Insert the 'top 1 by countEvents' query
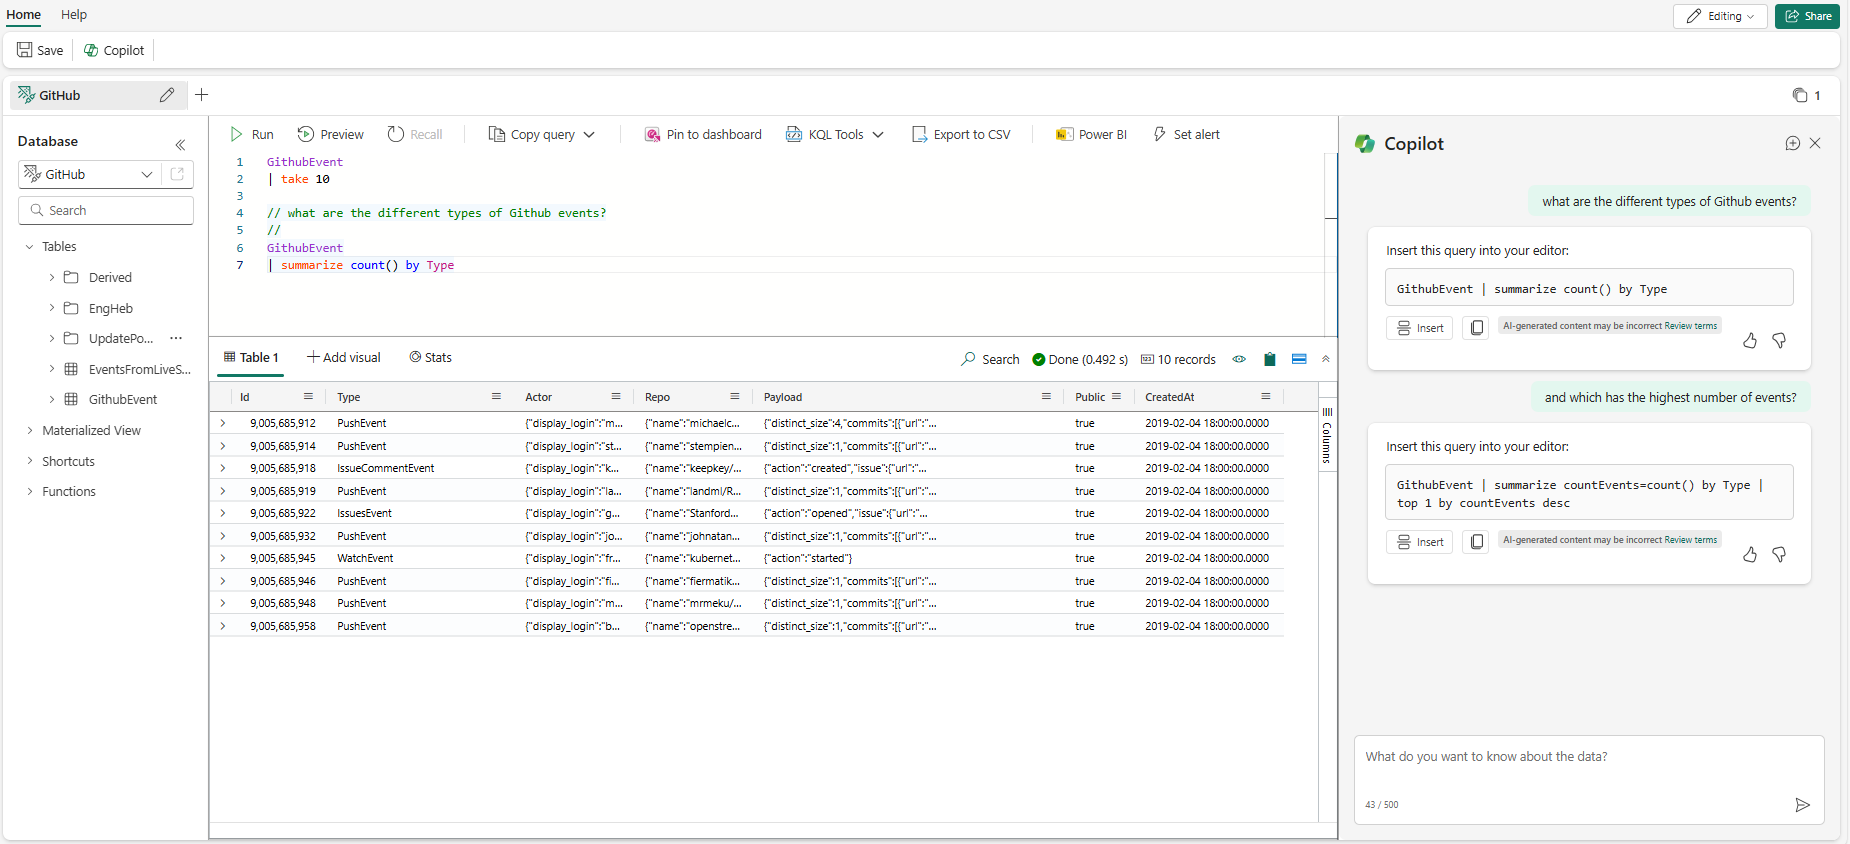 (1419, 542)
